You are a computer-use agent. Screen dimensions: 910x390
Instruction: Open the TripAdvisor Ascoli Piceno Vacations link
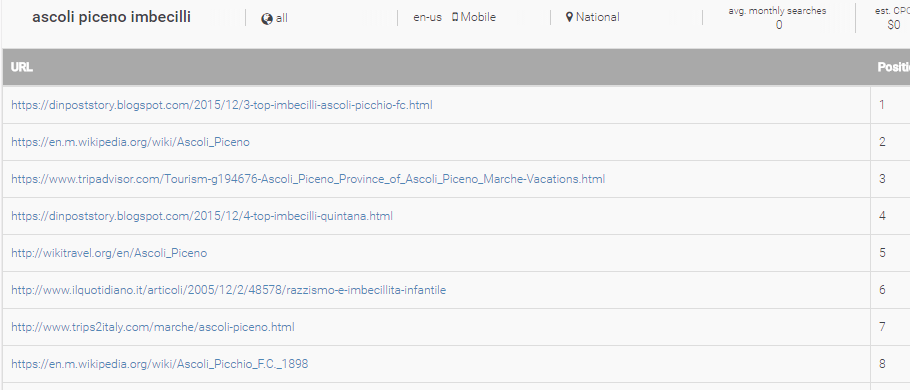[308, 179]
